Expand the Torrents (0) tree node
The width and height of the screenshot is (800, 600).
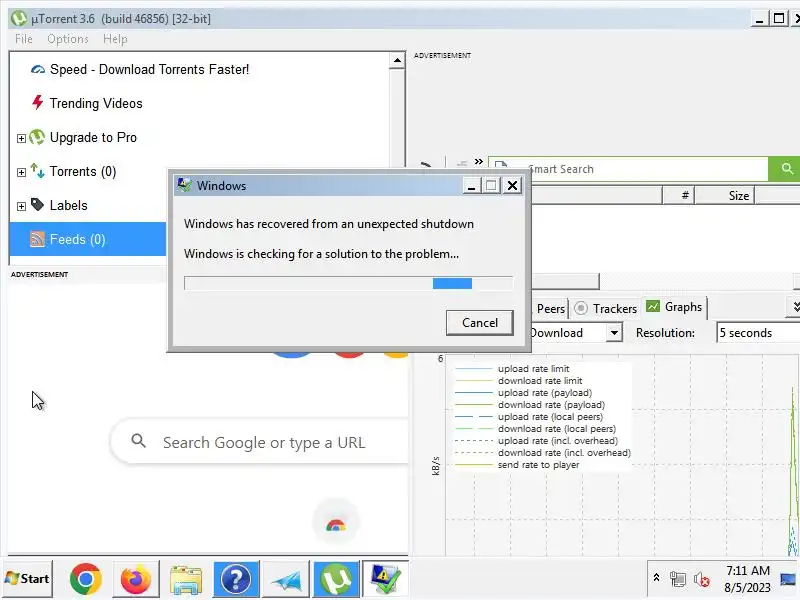pyautogui.click(x=21, y=172)
